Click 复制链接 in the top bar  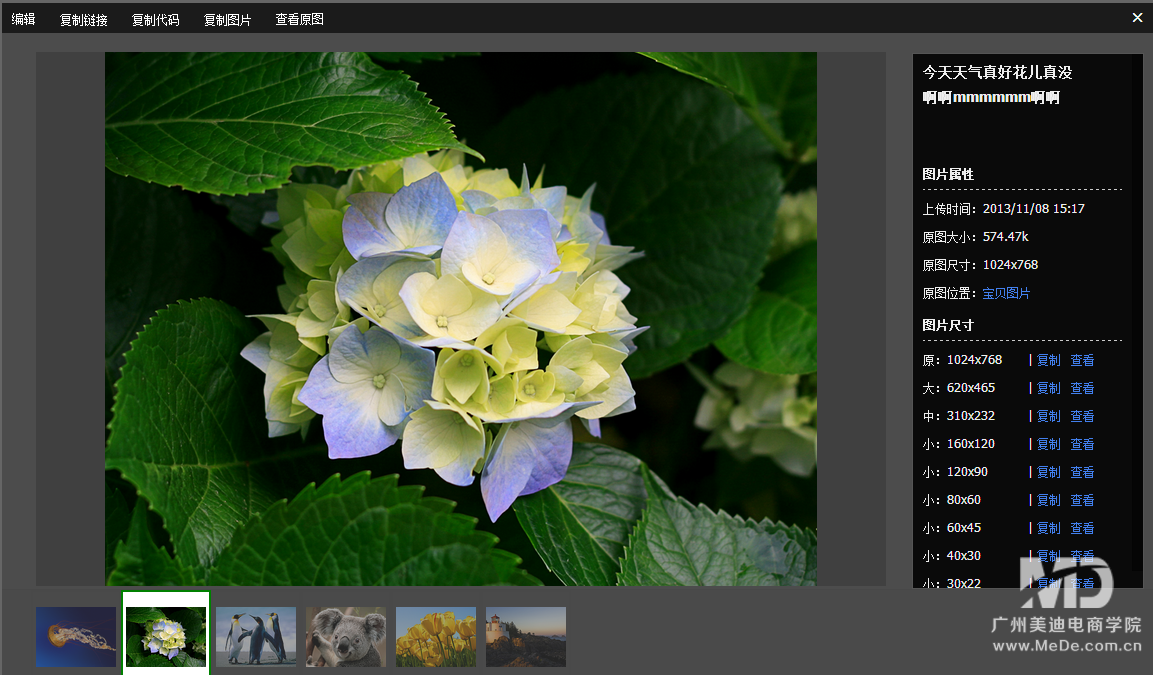[83, 19]
